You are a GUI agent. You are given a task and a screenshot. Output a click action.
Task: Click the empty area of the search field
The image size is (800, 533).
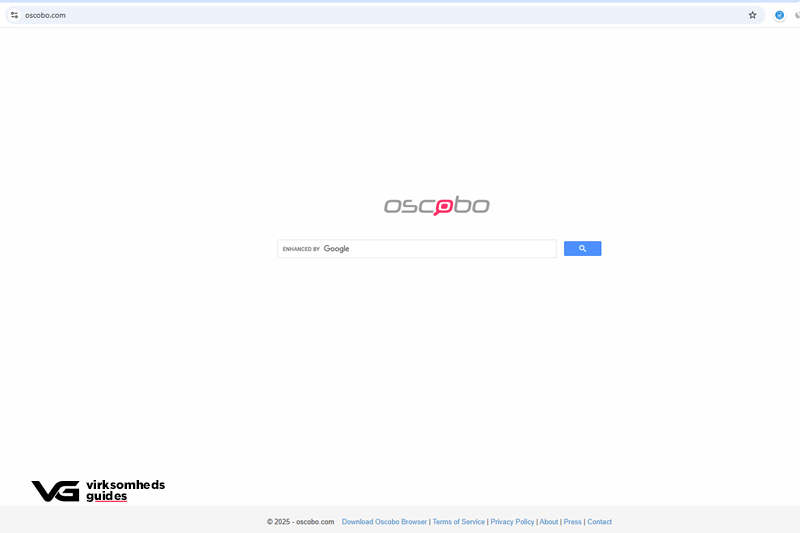[450, 249]
